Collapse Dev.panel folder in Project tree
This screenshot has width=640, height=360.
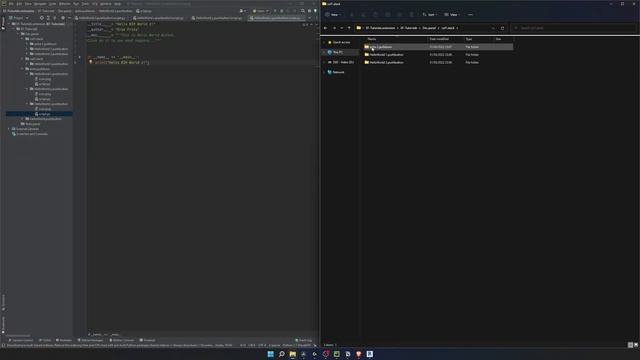click(18, 34)
